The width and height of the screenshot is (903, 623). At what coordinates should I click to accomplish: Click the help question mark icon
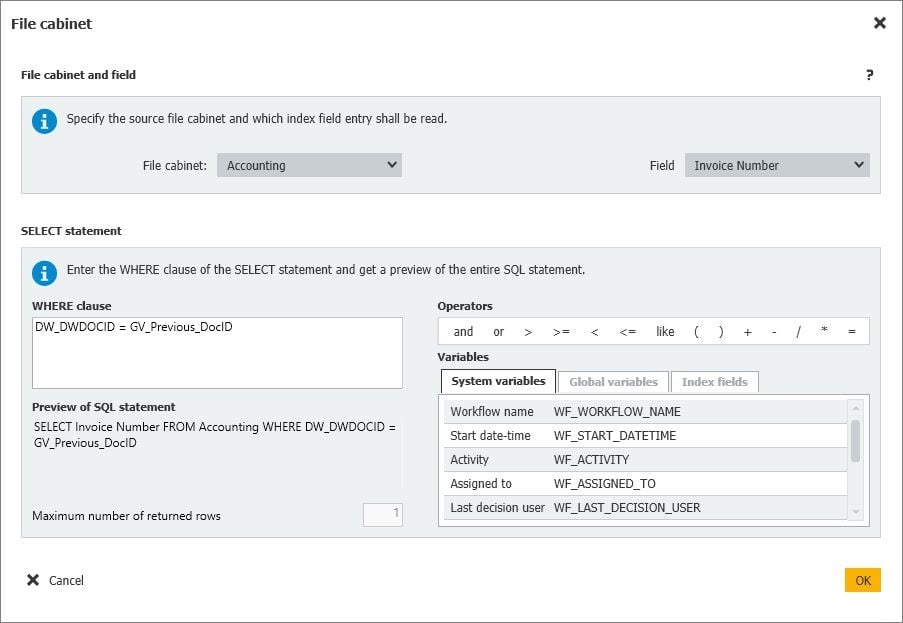coord(869,75)
